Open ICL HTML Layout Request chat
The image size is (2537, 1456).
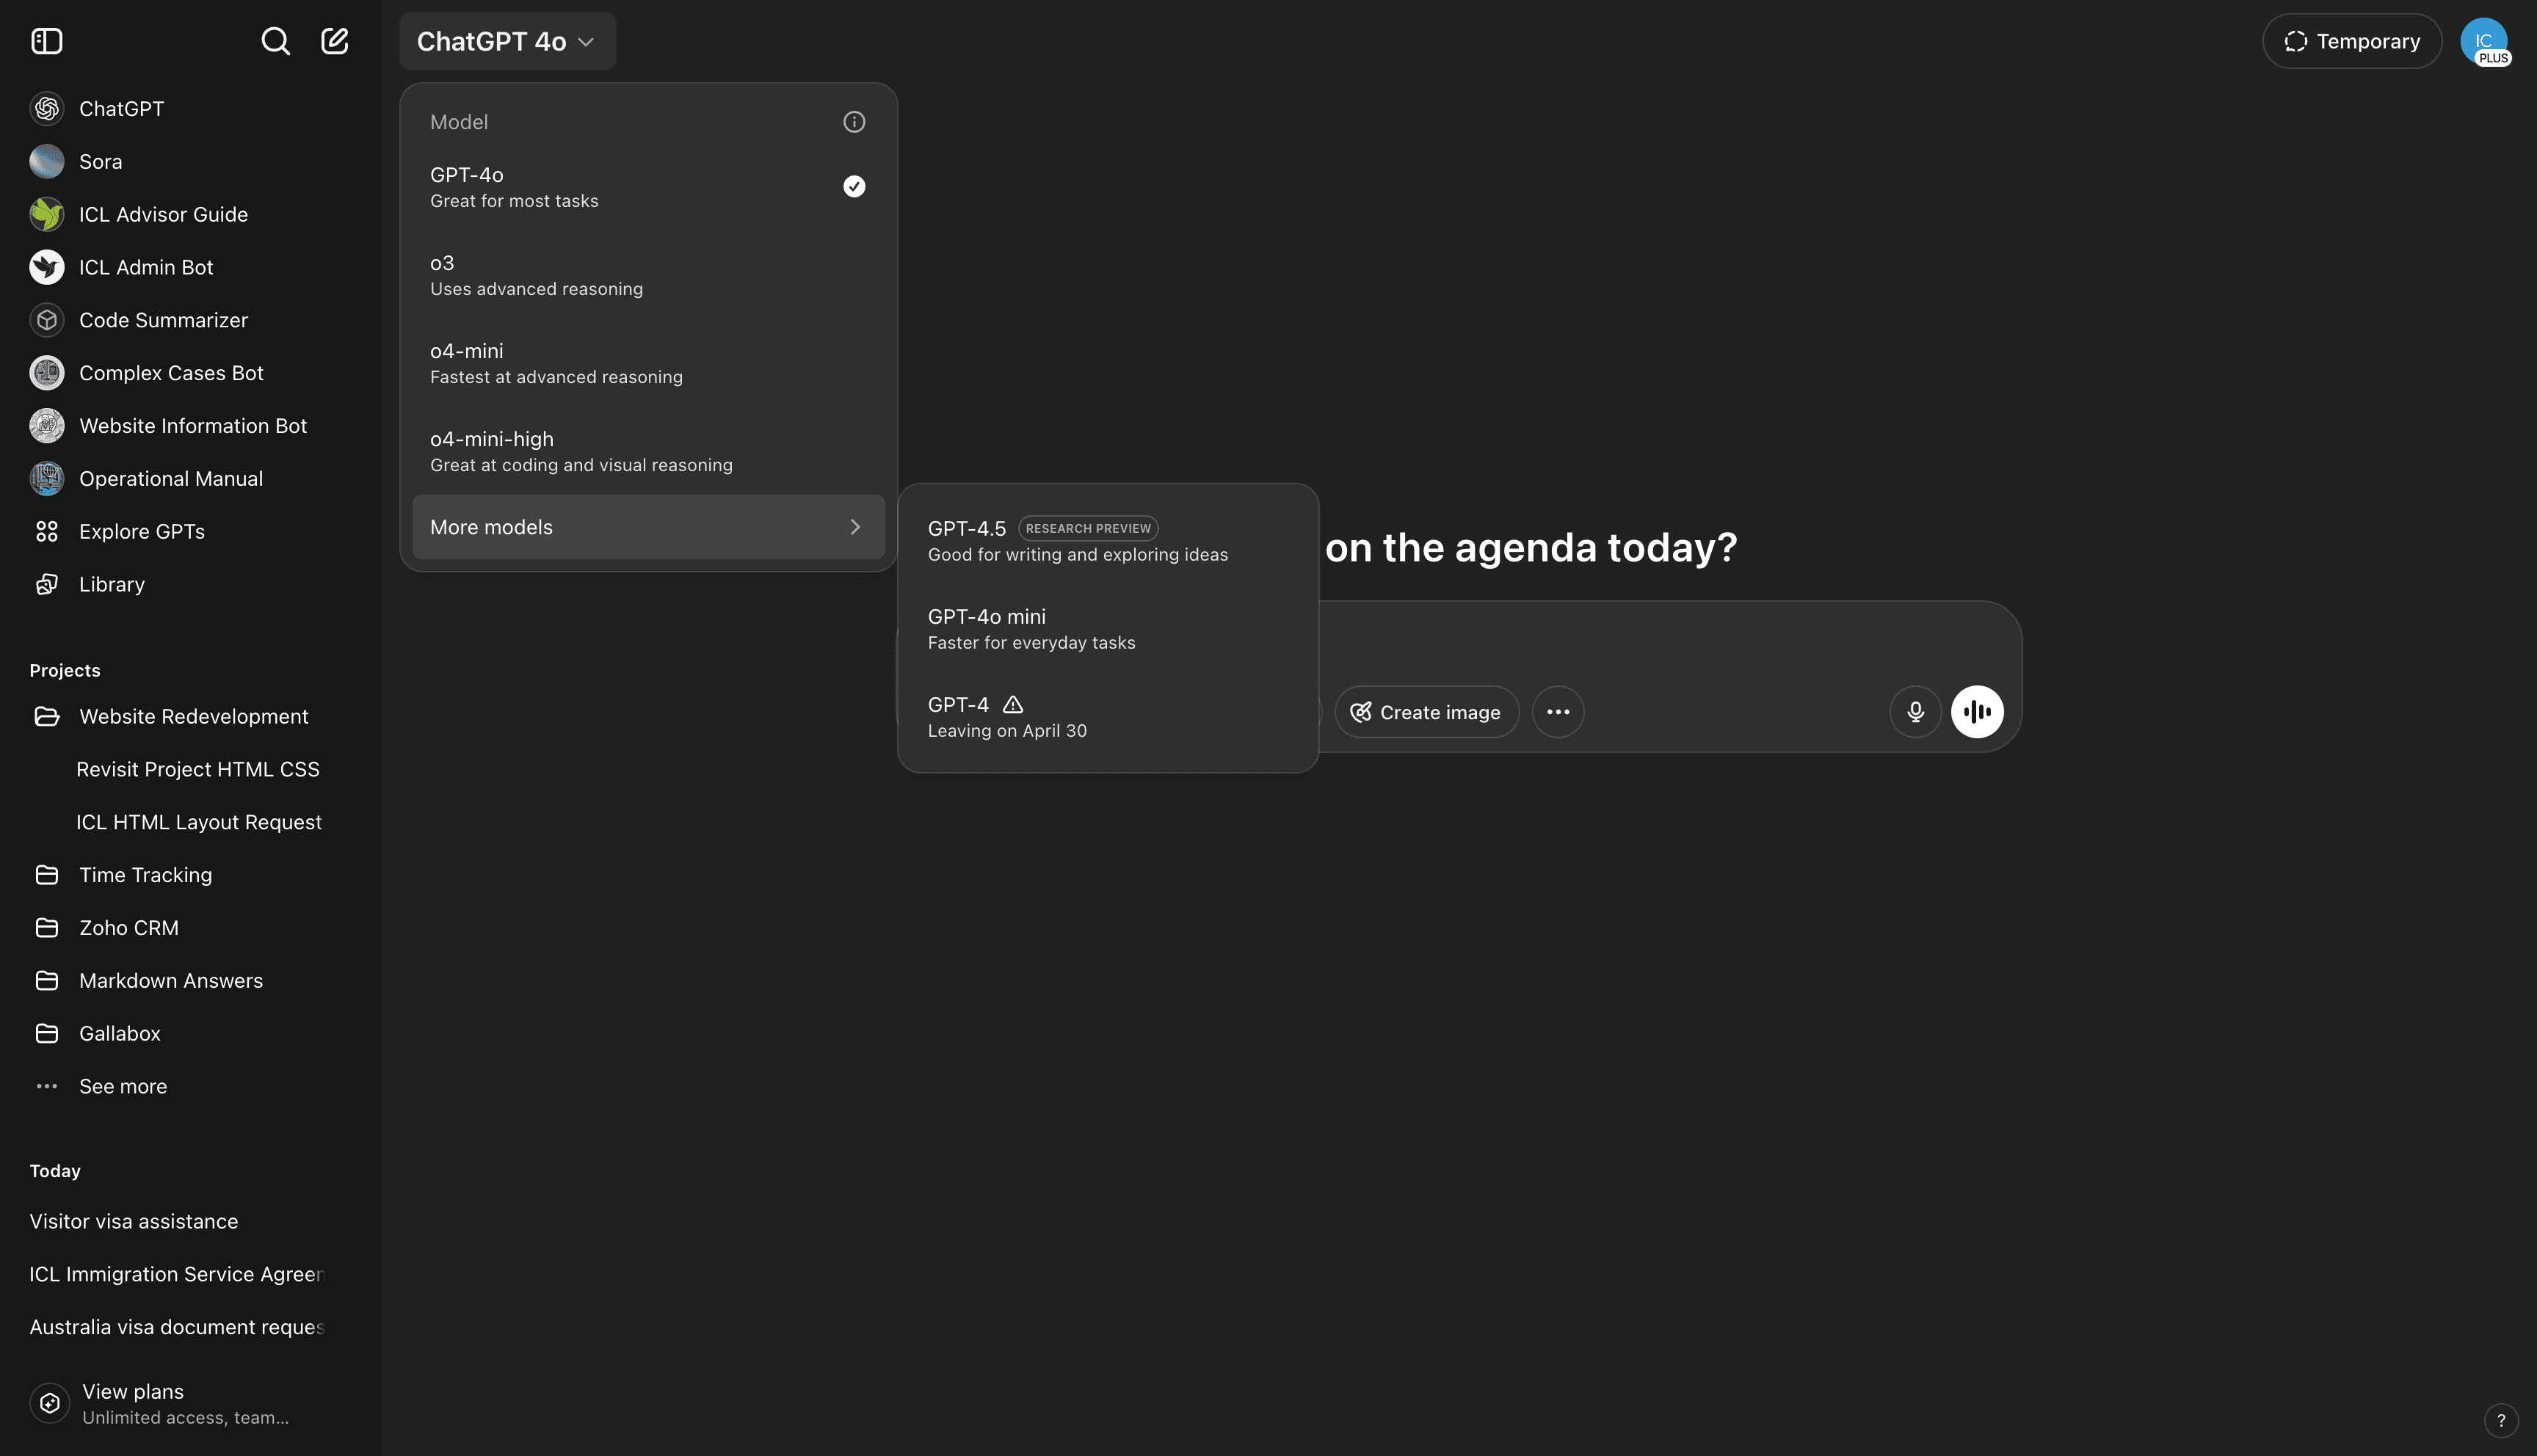(x=199, y=823)
